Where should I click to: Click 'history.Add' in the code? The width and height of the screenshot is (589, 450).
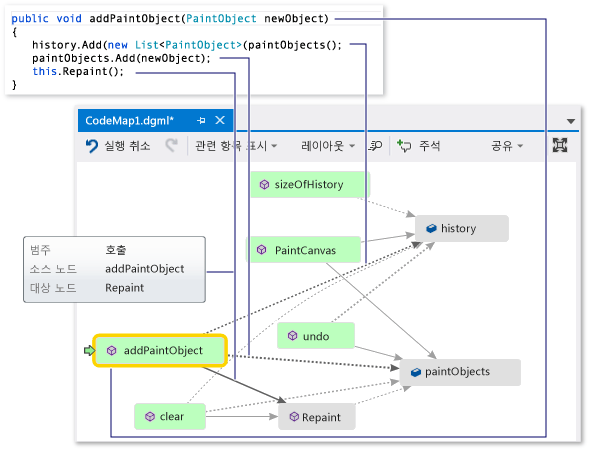[67, 45]
